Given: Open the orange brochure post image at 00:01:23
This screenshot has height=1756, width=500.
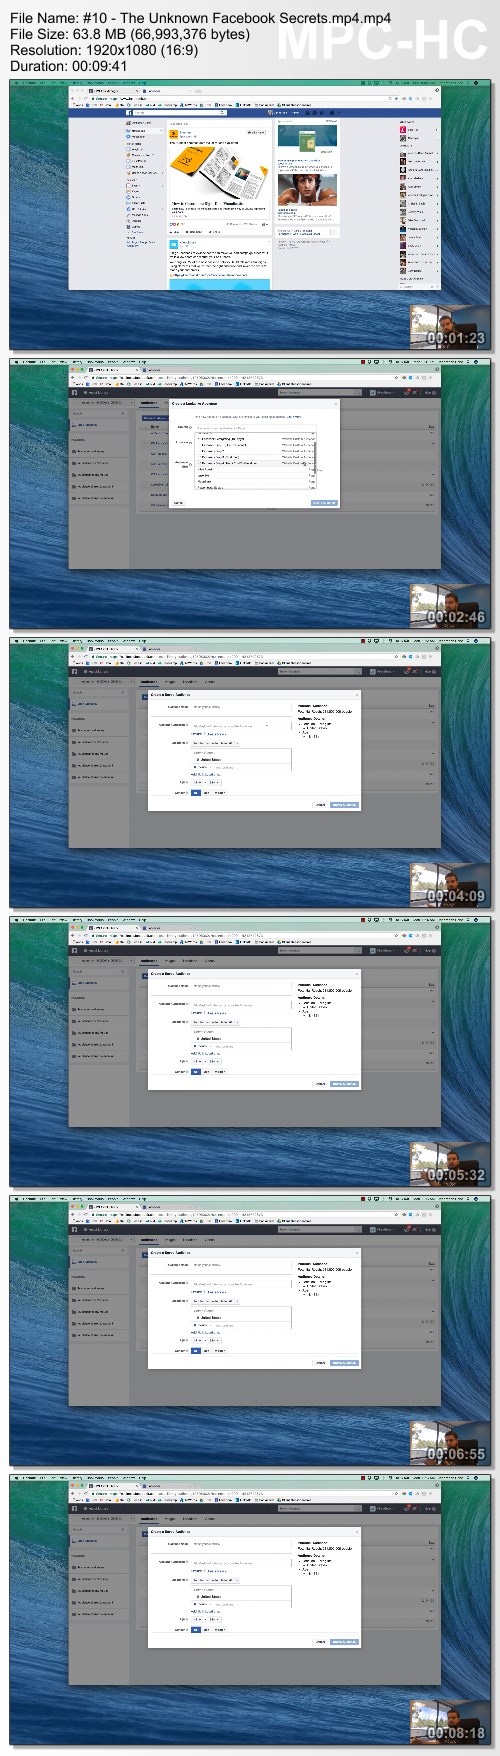Looking at the screenshot, I should click(x=219, y=172).
